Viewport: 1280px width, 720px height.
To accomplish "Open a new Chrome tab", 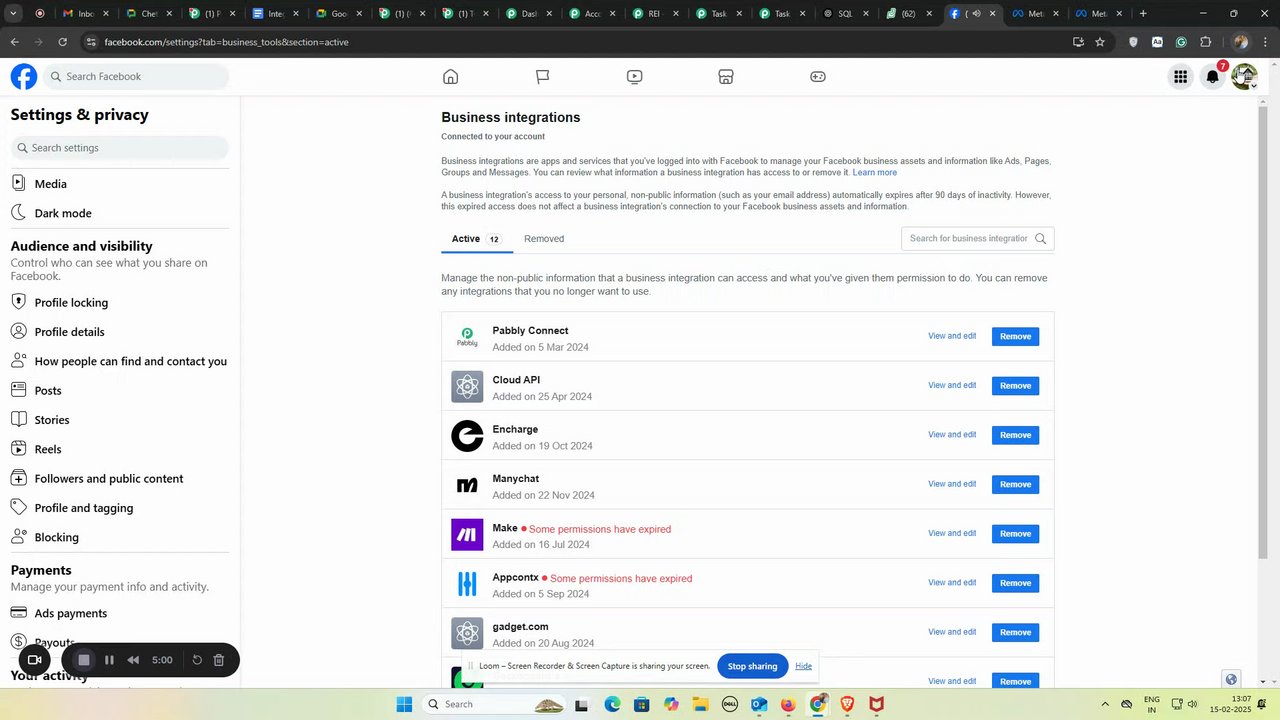I will (1143, 14).
